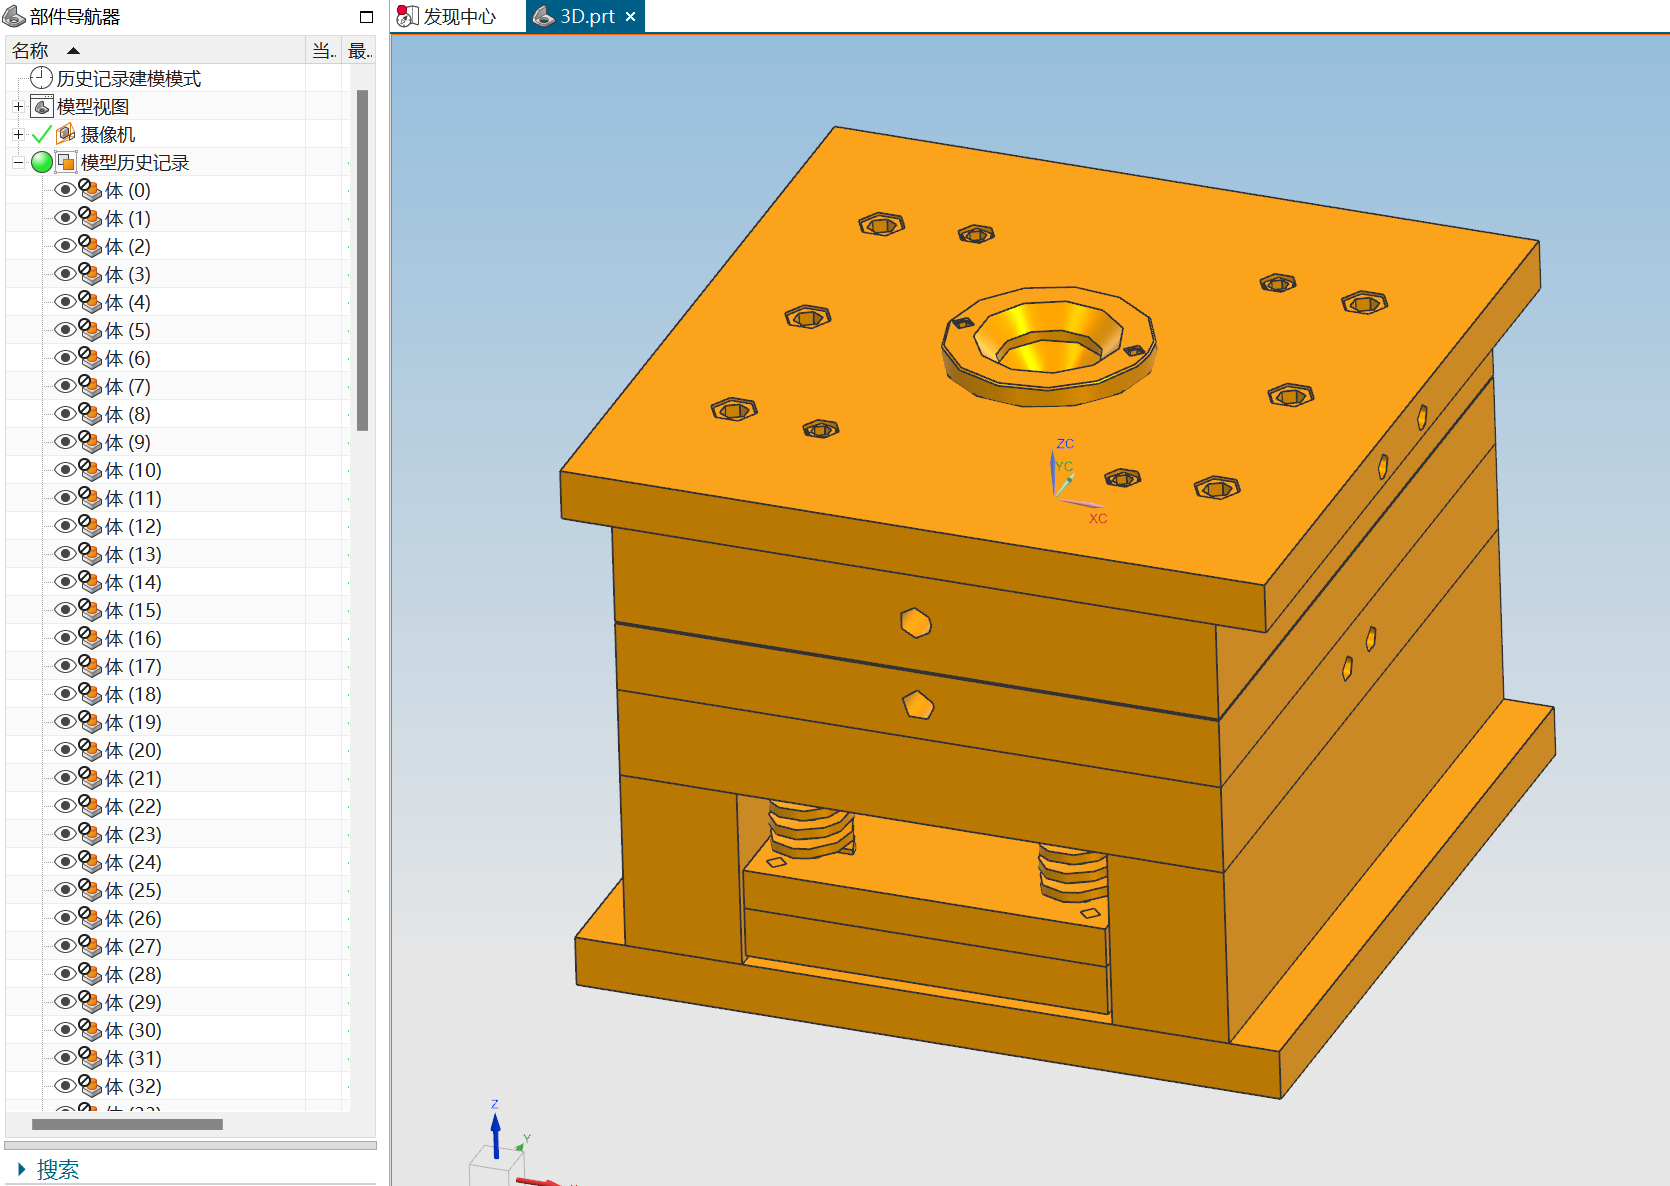Expand the 模型视图 tree node
This screenshot has width=1670, height=1186.
(18, 107)
